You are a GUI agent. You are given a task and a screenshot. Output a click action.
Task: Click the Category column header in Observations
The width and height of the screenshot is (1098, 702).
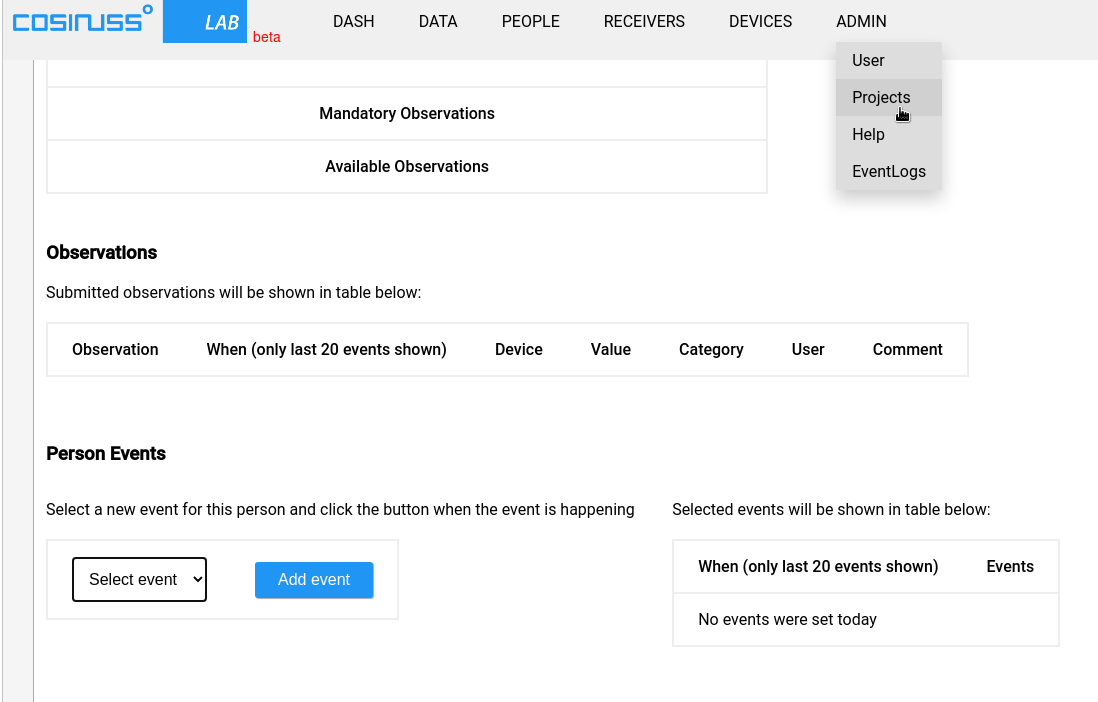click(710, 349)
